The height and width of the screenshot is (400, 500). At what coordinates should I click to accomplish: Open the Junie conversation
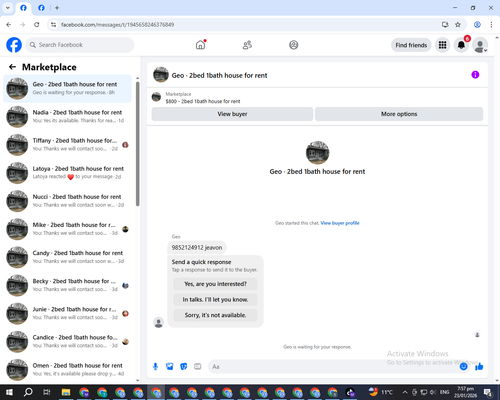pos(68,313)
